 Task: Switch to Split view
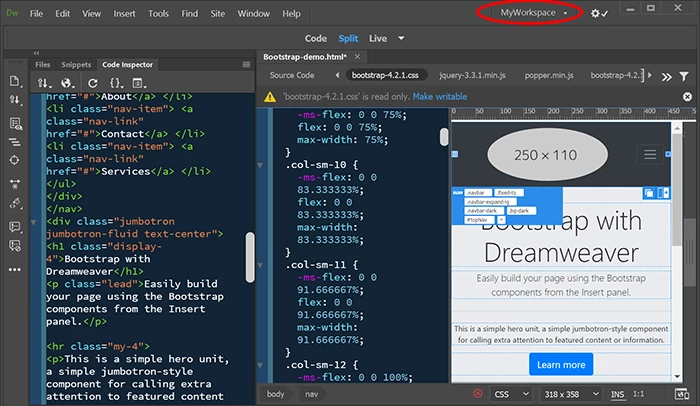pyautogui.click(x=348, y=38)
